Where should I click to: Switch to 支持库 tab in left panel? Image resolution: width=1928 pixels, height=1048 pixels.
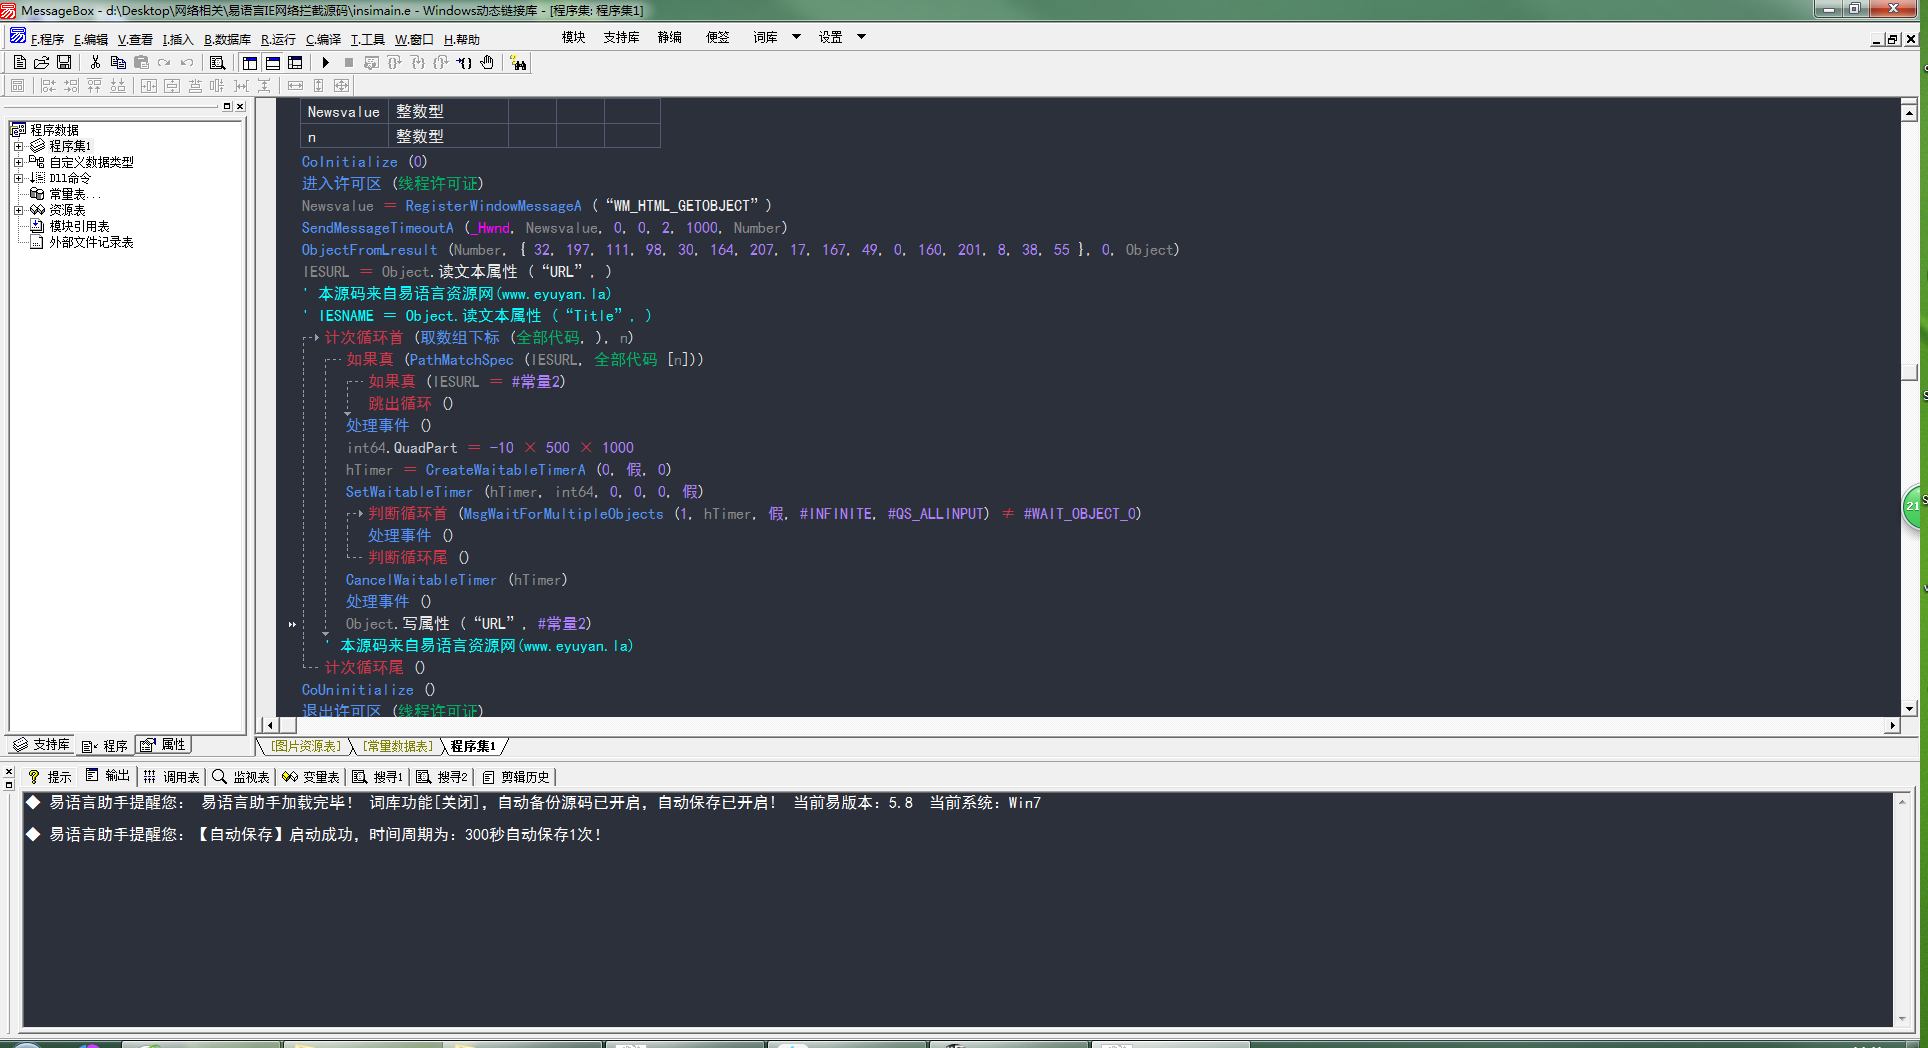coord(41,745)
